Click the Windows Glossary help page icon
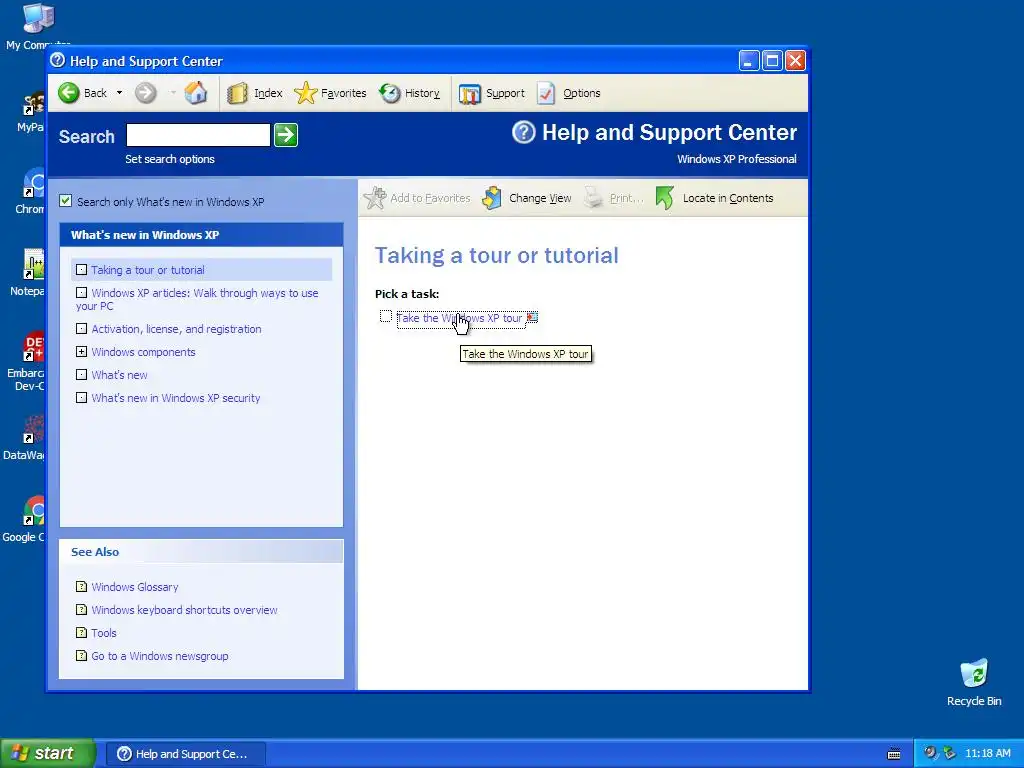This screenshot has width=1024, height=768. (x=81, y=586)
